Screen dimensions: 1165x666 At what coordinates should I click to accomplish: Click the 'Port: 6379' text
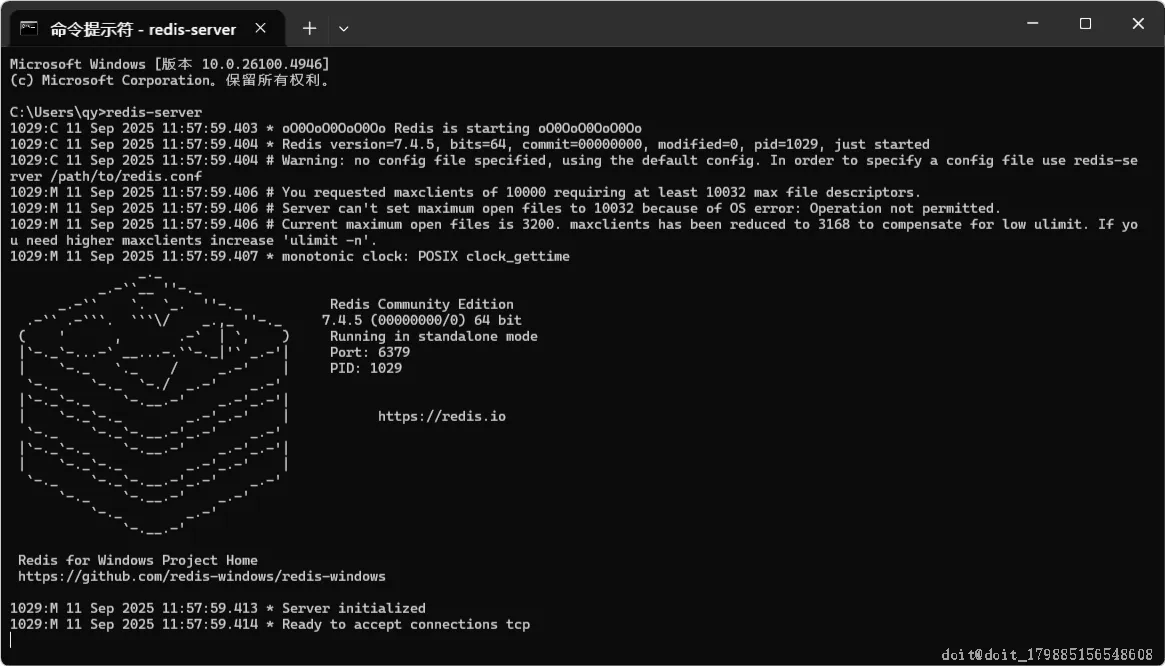(370, 352)
